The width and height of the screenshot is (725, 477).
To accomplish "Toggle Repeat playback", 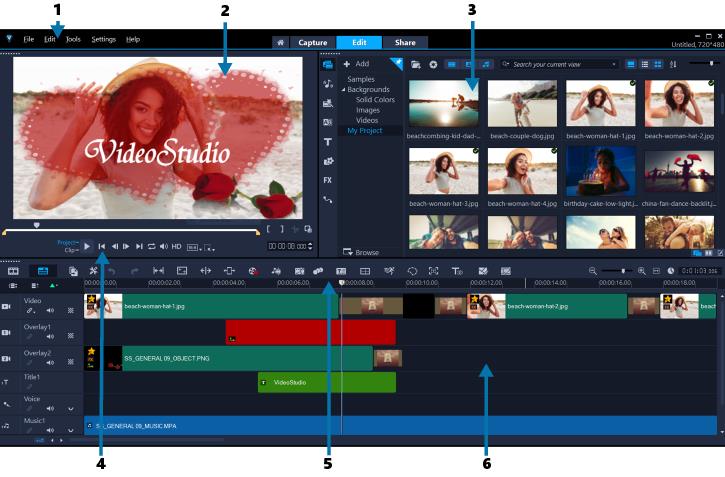I will pyautogui.click(x=151, y=246).
